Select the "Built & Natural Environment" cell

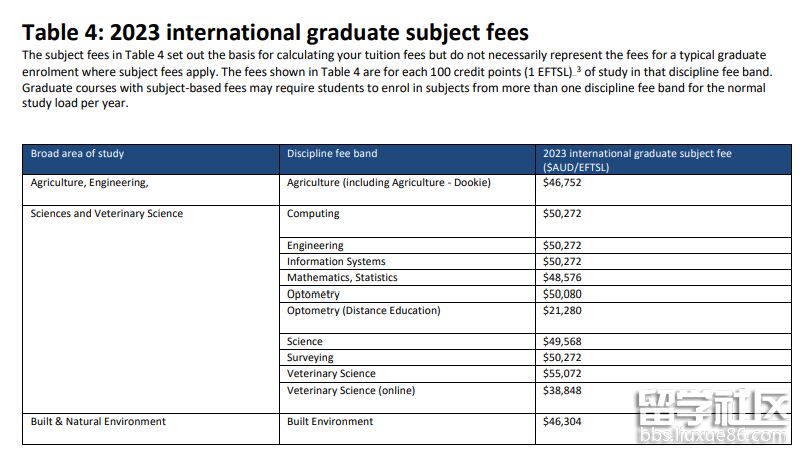tap(98, 421)
